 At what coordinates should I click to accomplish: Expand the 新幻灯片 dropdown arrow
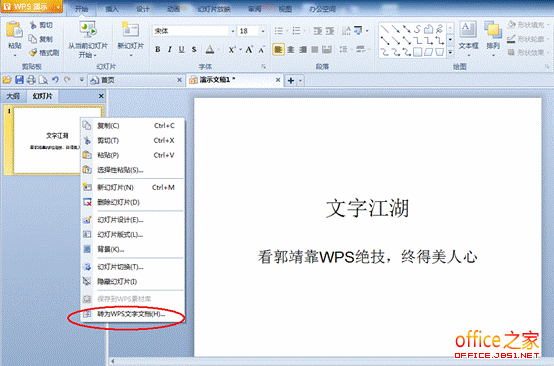pyautogui.click(x=131, y=55)
